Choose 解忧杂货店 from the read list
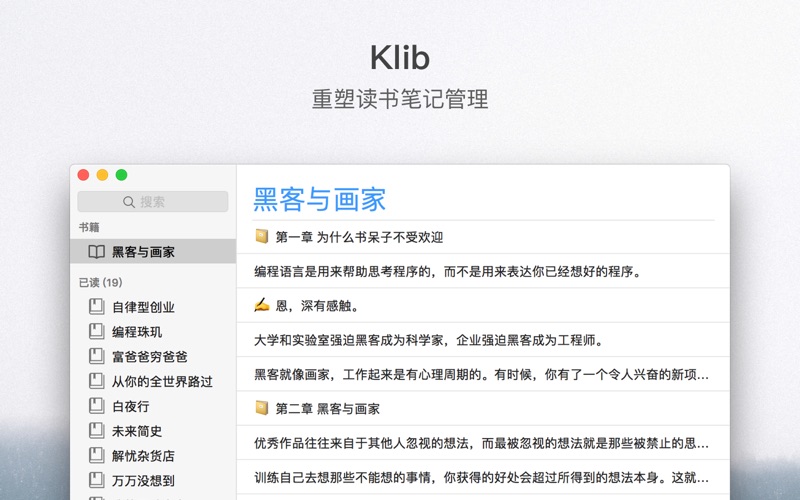 click(143, 456)
